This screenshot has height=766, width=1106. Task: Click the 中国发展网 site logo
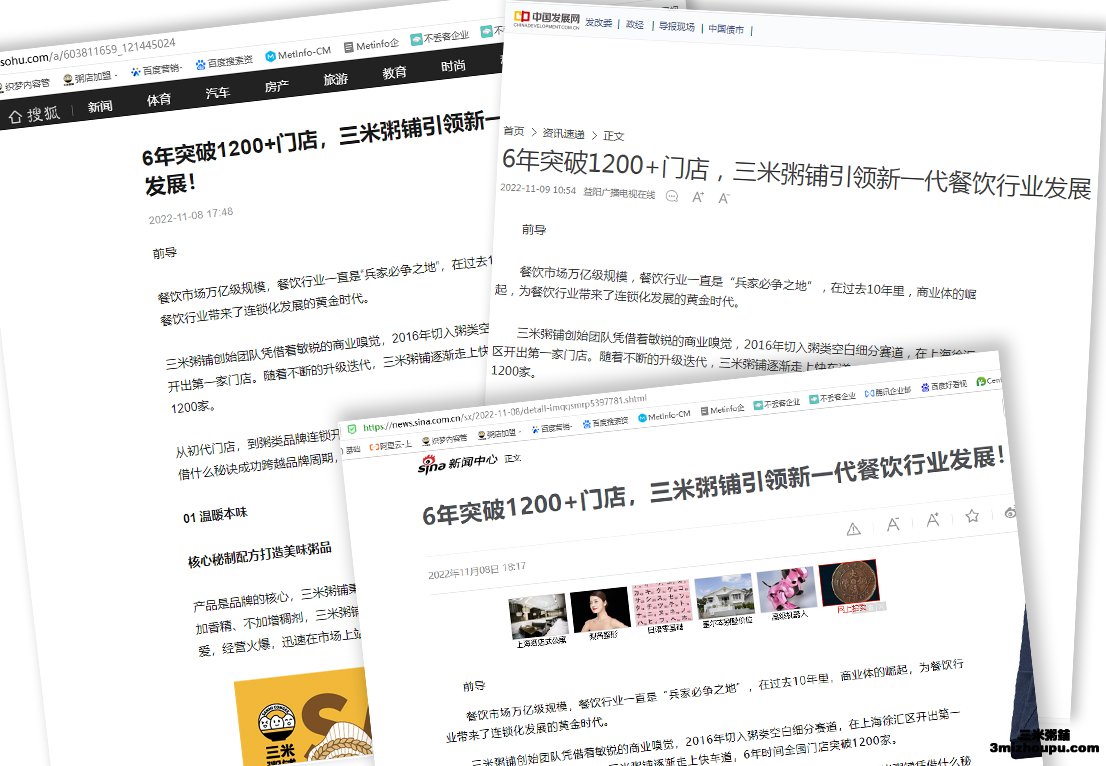(547, 19)
